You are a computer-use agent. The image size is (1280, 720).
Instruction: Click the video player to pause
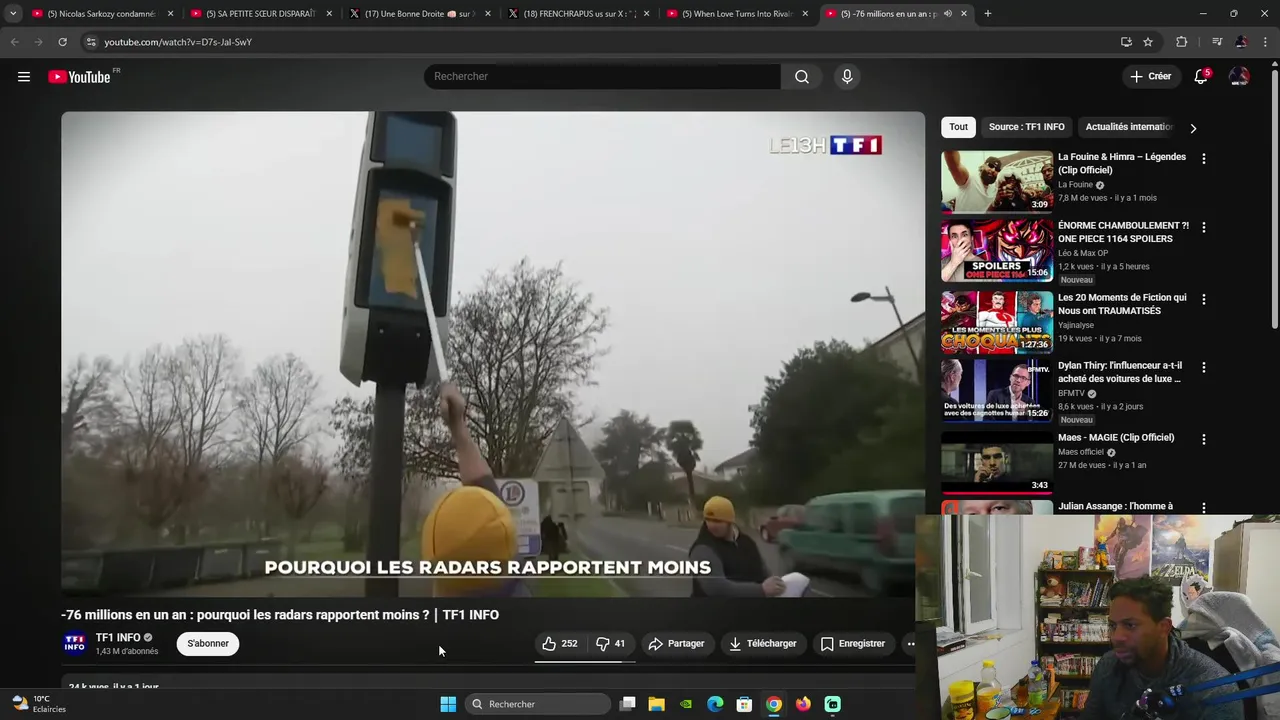click(x=493, y=354)
